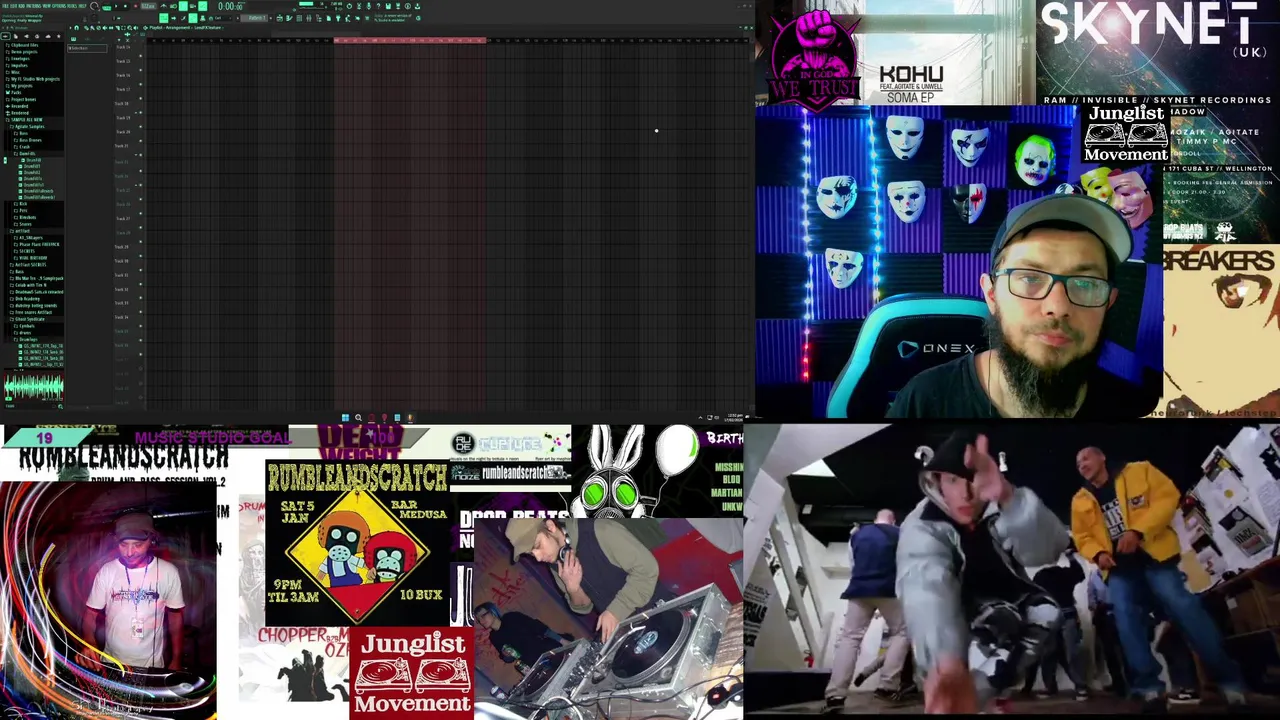Open the piano roll view icon
Image resolution: width=1280 pixels, height=720 pixels.
click(288, 18)
